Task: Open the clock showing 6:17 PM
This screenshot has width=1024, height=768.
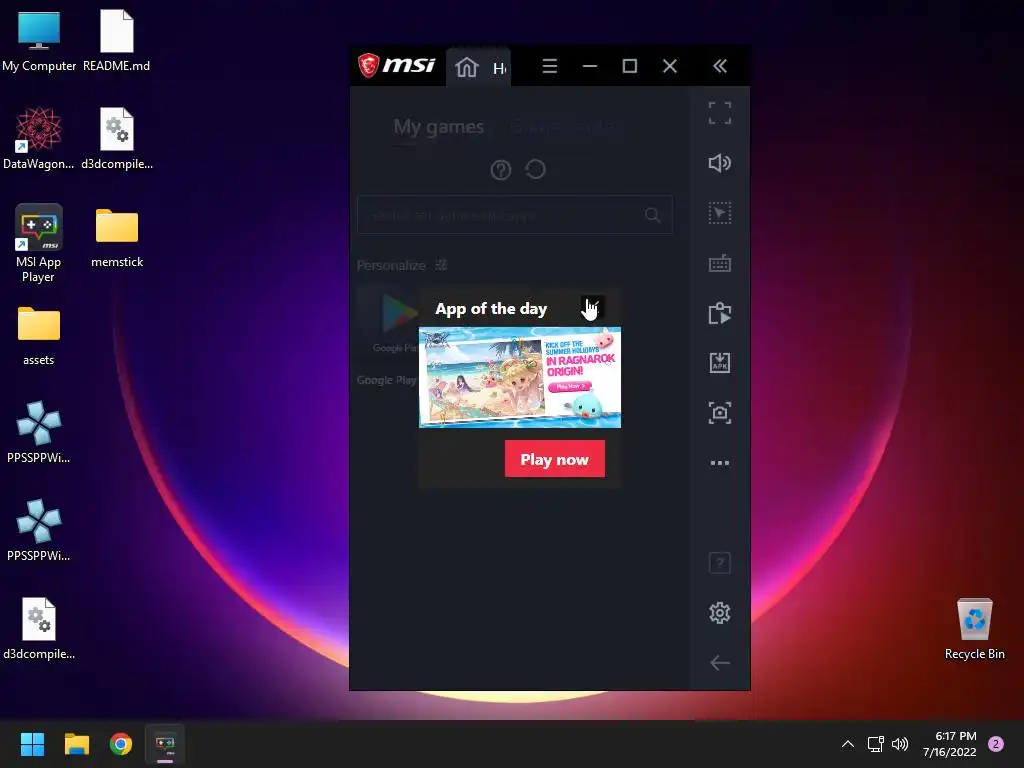Action: click(950, 744)
